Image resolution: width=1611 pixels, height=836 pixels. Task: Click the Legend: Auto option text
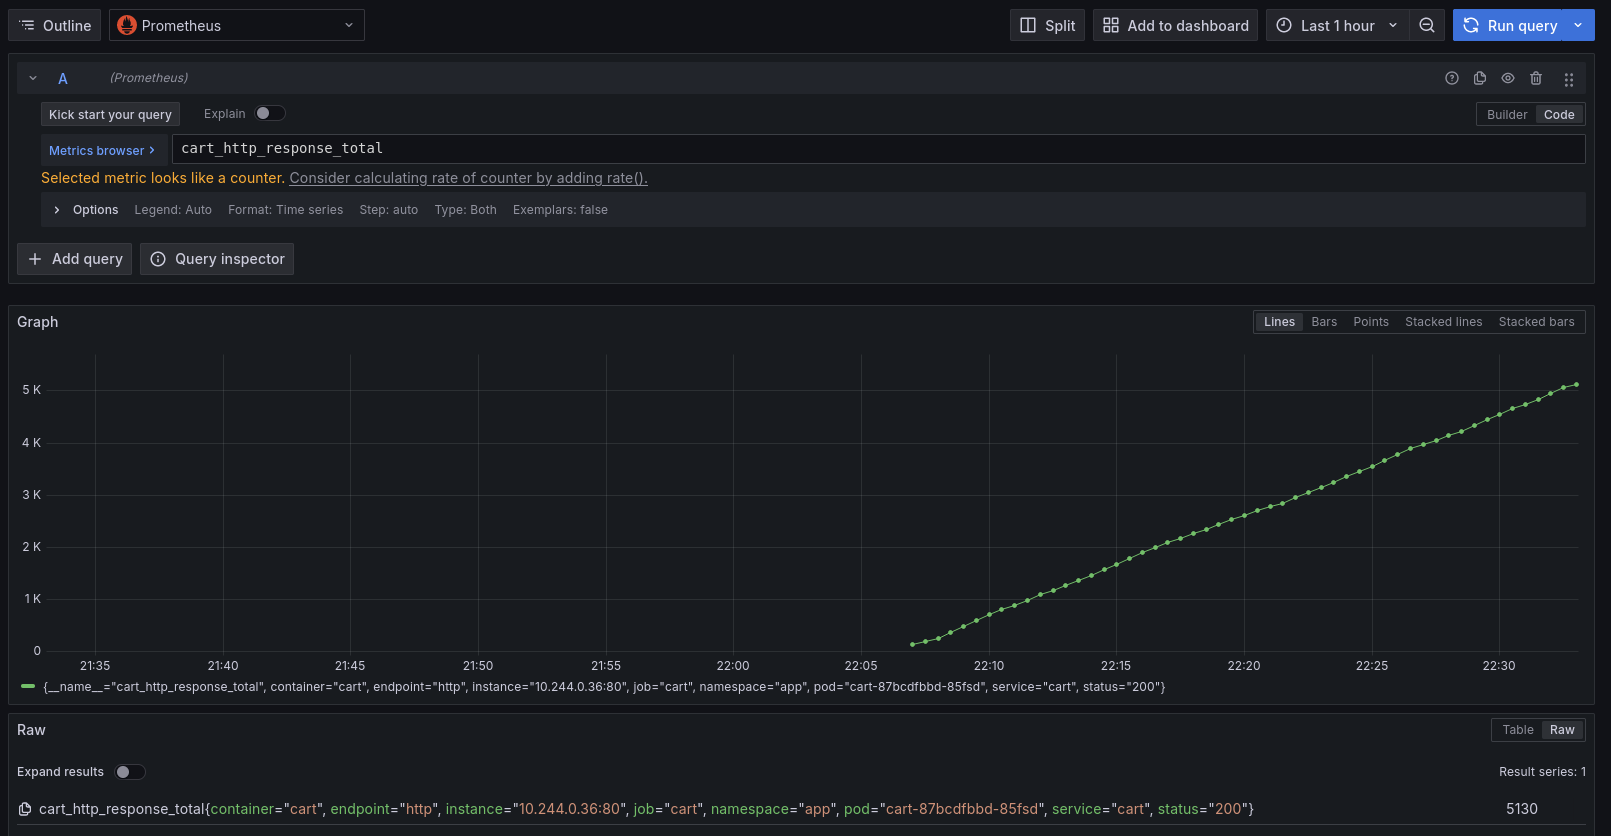[x=173, y=210]
